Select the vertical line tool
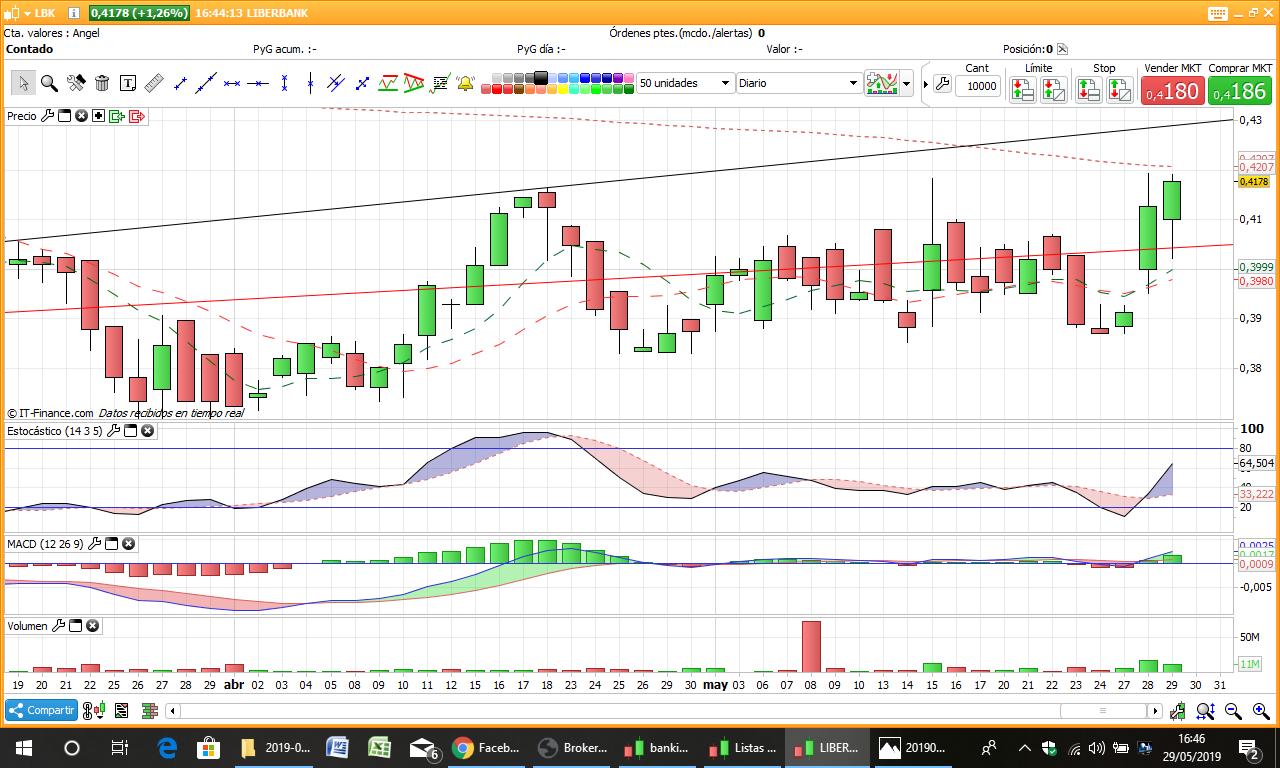The height and width of the screenshot is (768, 1280). tap(311, 83)
